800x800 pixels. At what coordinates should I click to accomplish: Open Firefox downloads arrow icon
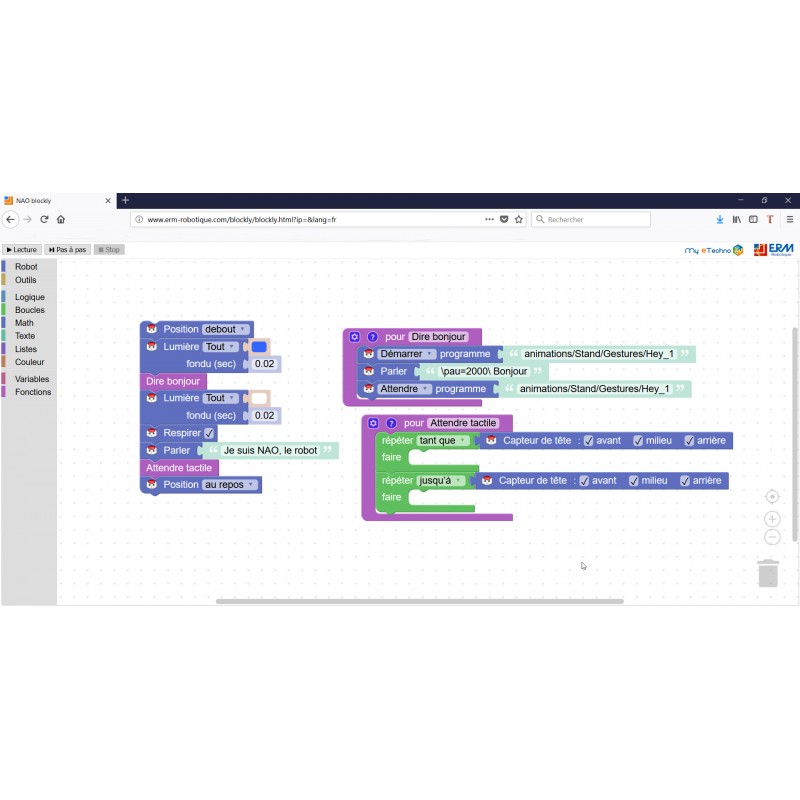pyautogui.click(x=719, y=219)
